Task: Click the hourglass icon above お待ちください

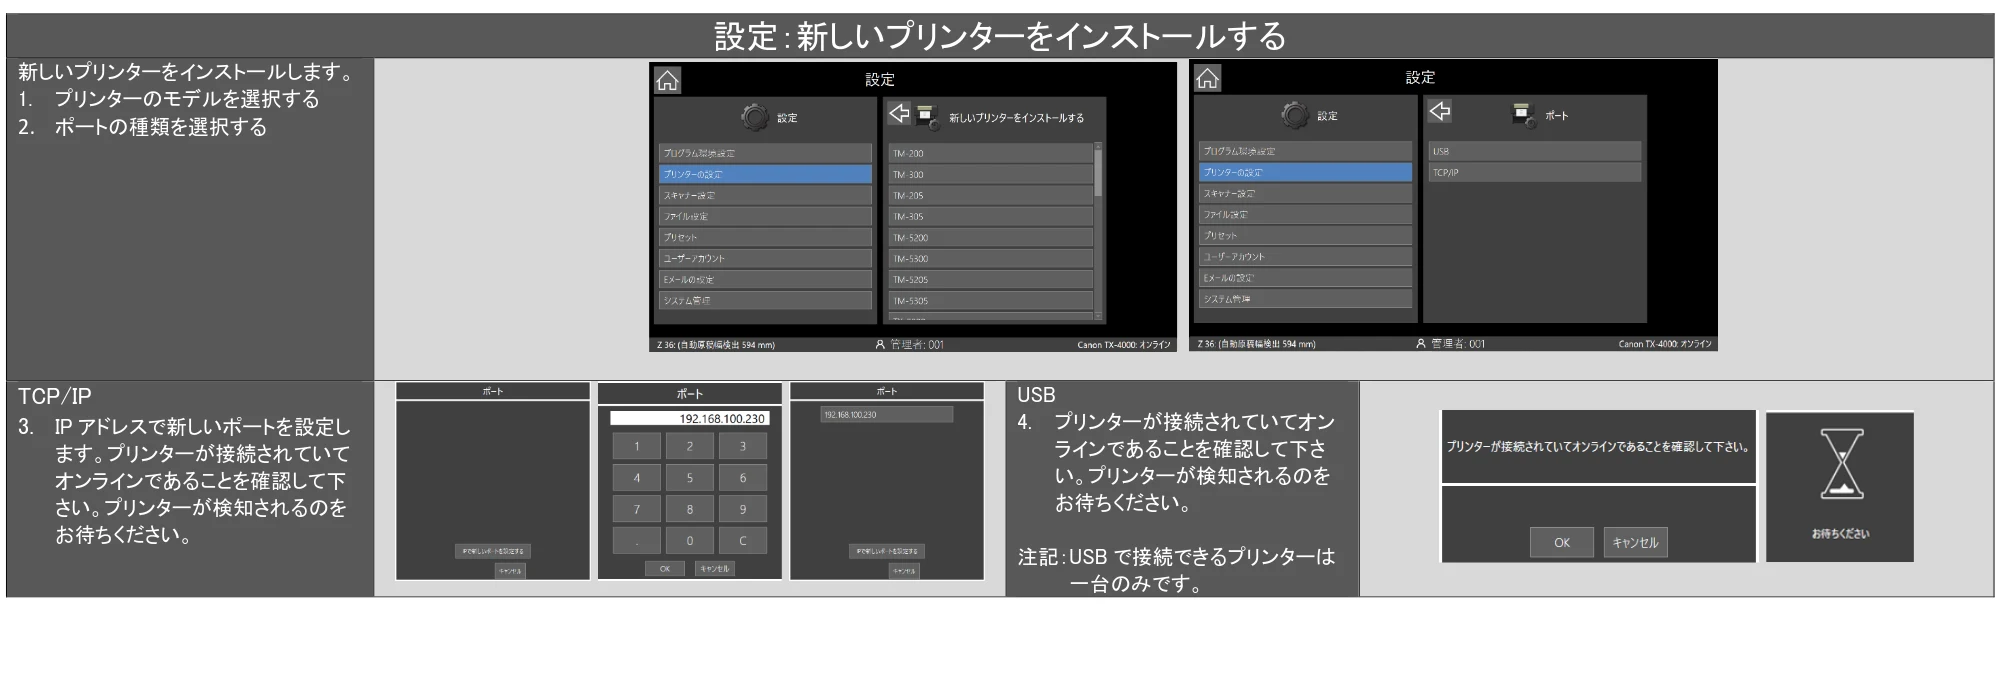Action: tap(1841, 464)
